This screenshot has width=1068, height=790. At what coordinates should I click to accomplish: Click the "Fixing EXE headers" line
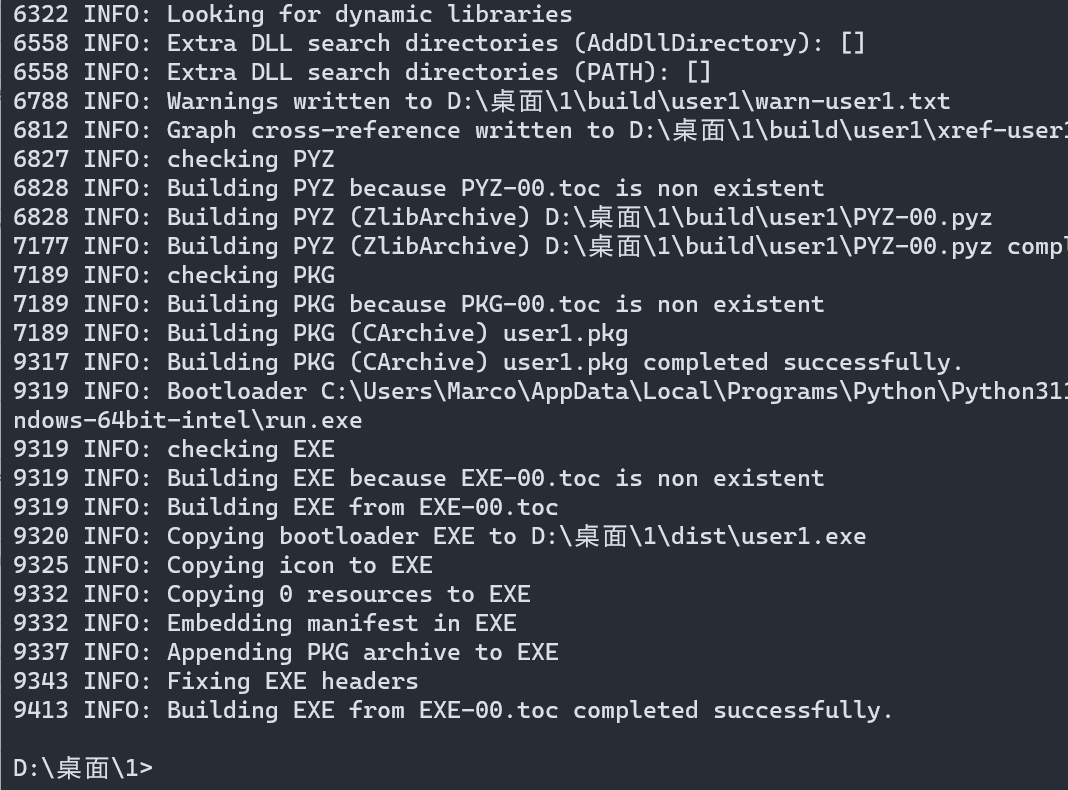point(292,681)
